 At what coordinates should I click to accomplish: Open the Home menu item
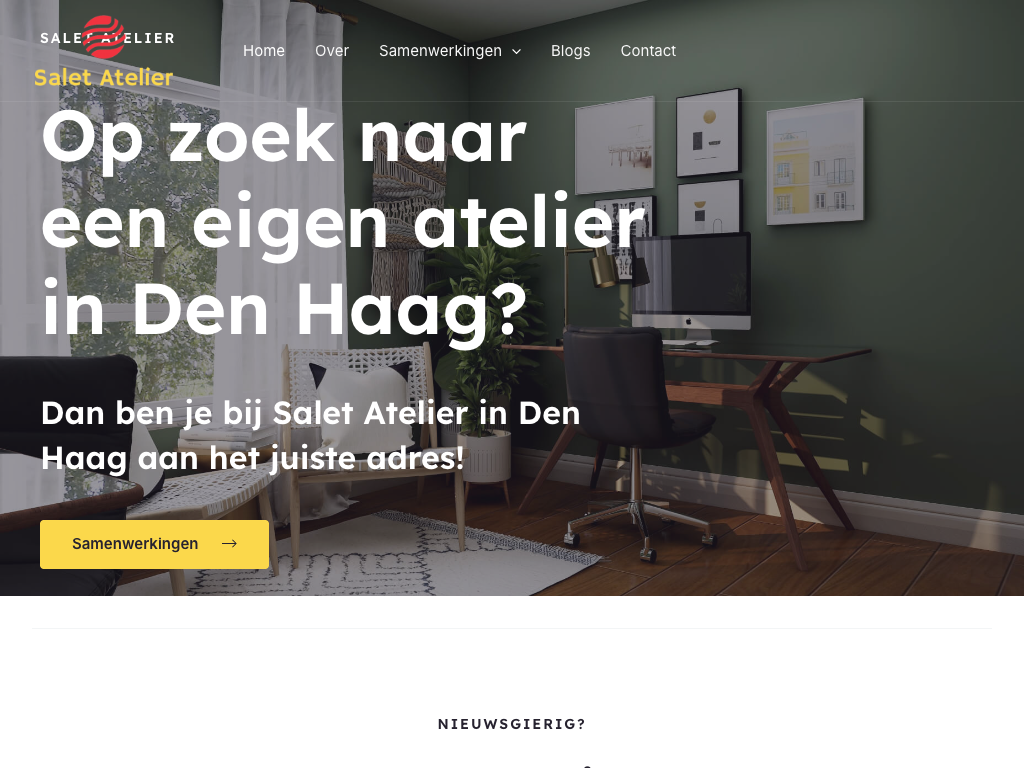pyautogui.click(x=264, y=50)
